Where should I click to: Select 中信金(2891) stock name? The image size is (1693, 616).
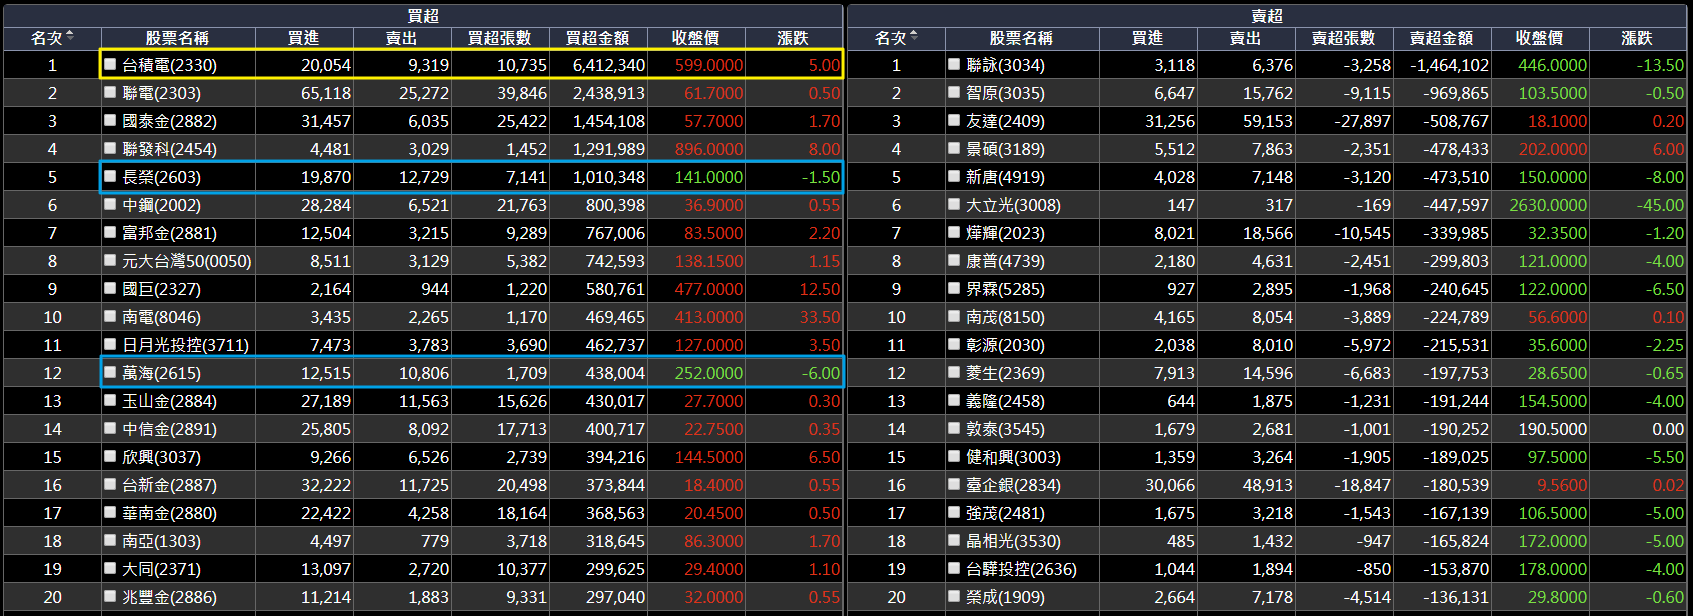pos(169,429)
